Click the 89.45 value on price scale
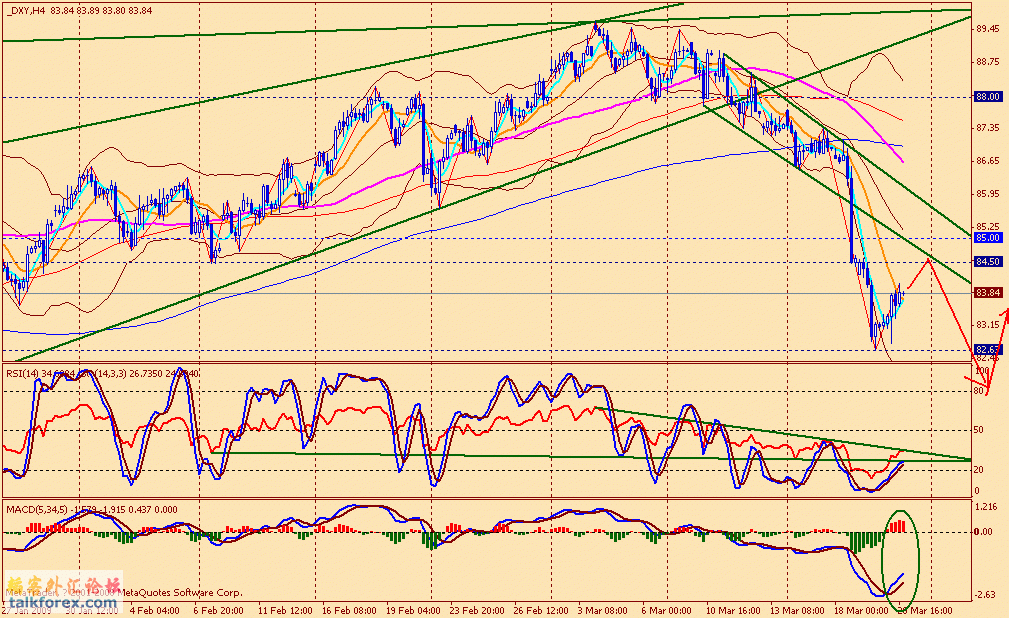The image size is (1009, 618). point(987,29)
